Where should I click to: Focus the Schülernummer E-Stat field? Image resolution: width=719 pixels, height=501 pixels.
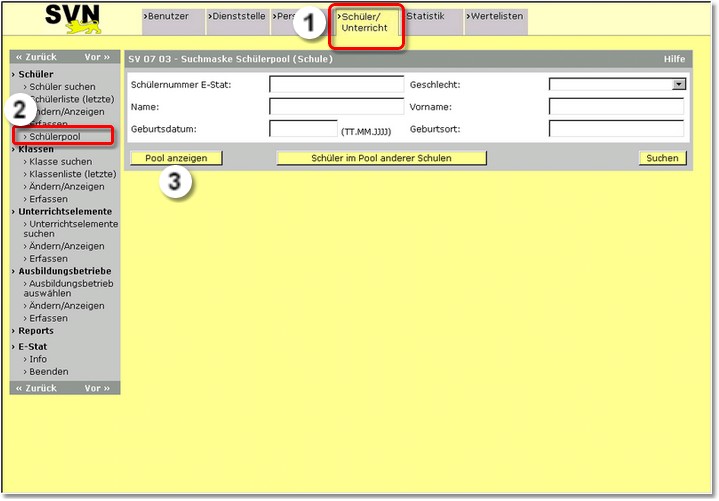pos(337,84)
